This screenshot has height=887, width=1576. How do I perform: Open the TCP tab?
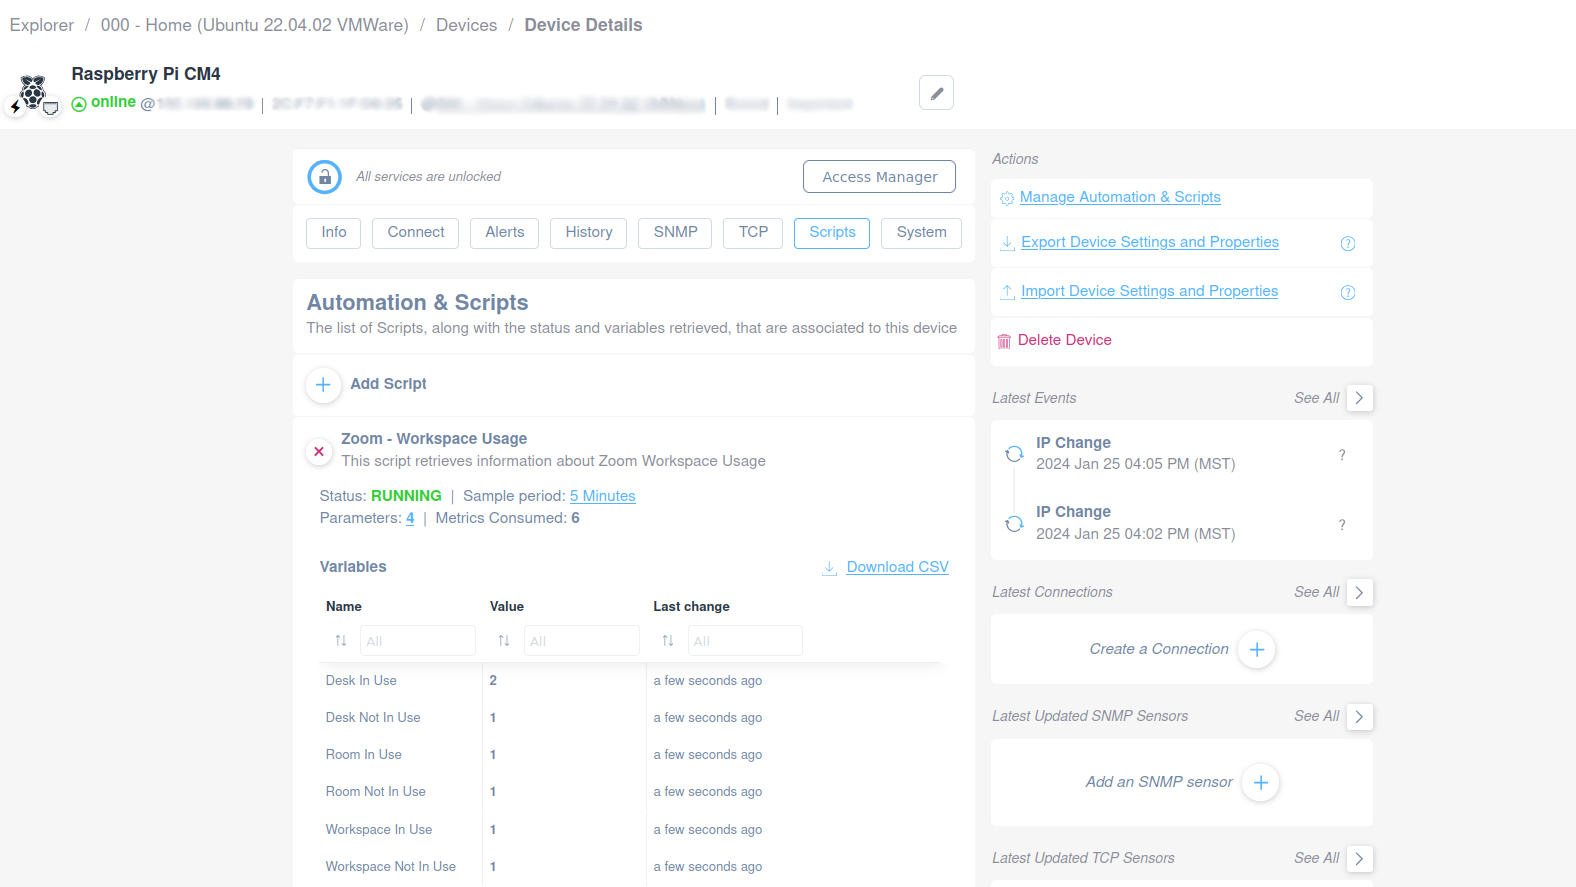(x=754, y=233)
